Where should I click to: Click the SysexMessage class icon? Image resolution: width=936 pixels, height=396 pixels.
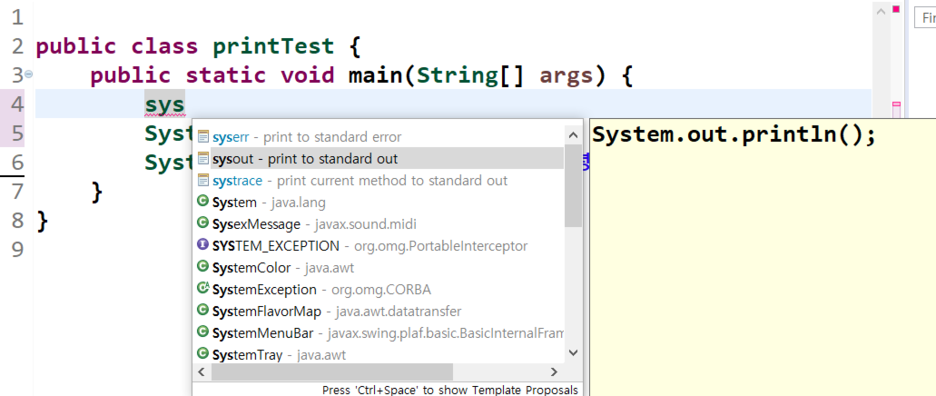click(x=203, y=223)
